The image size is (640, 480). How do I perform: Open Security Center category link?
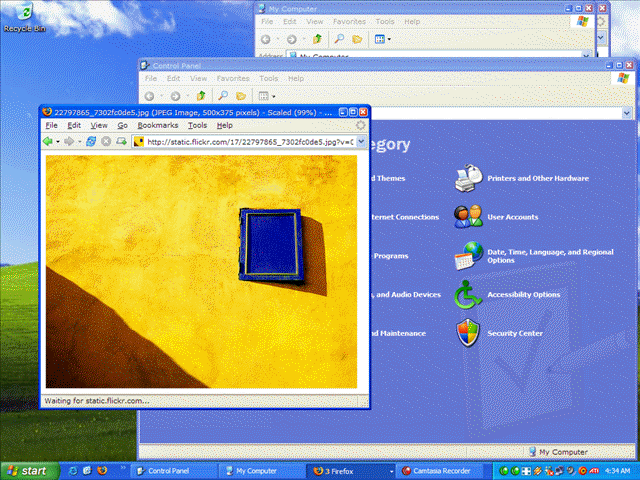point(515,333)
